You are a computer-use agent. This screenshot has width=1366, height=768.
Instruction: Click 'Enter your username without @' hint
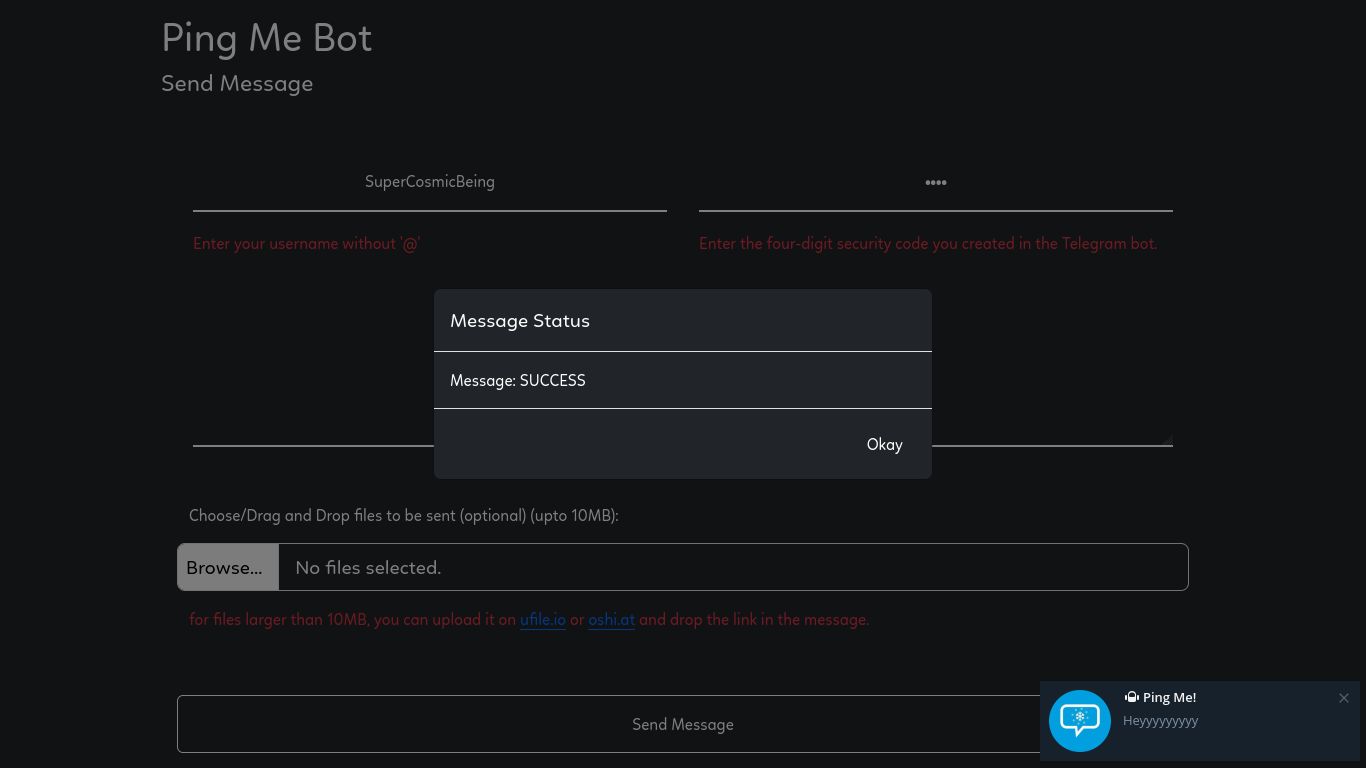pos(307,243)
